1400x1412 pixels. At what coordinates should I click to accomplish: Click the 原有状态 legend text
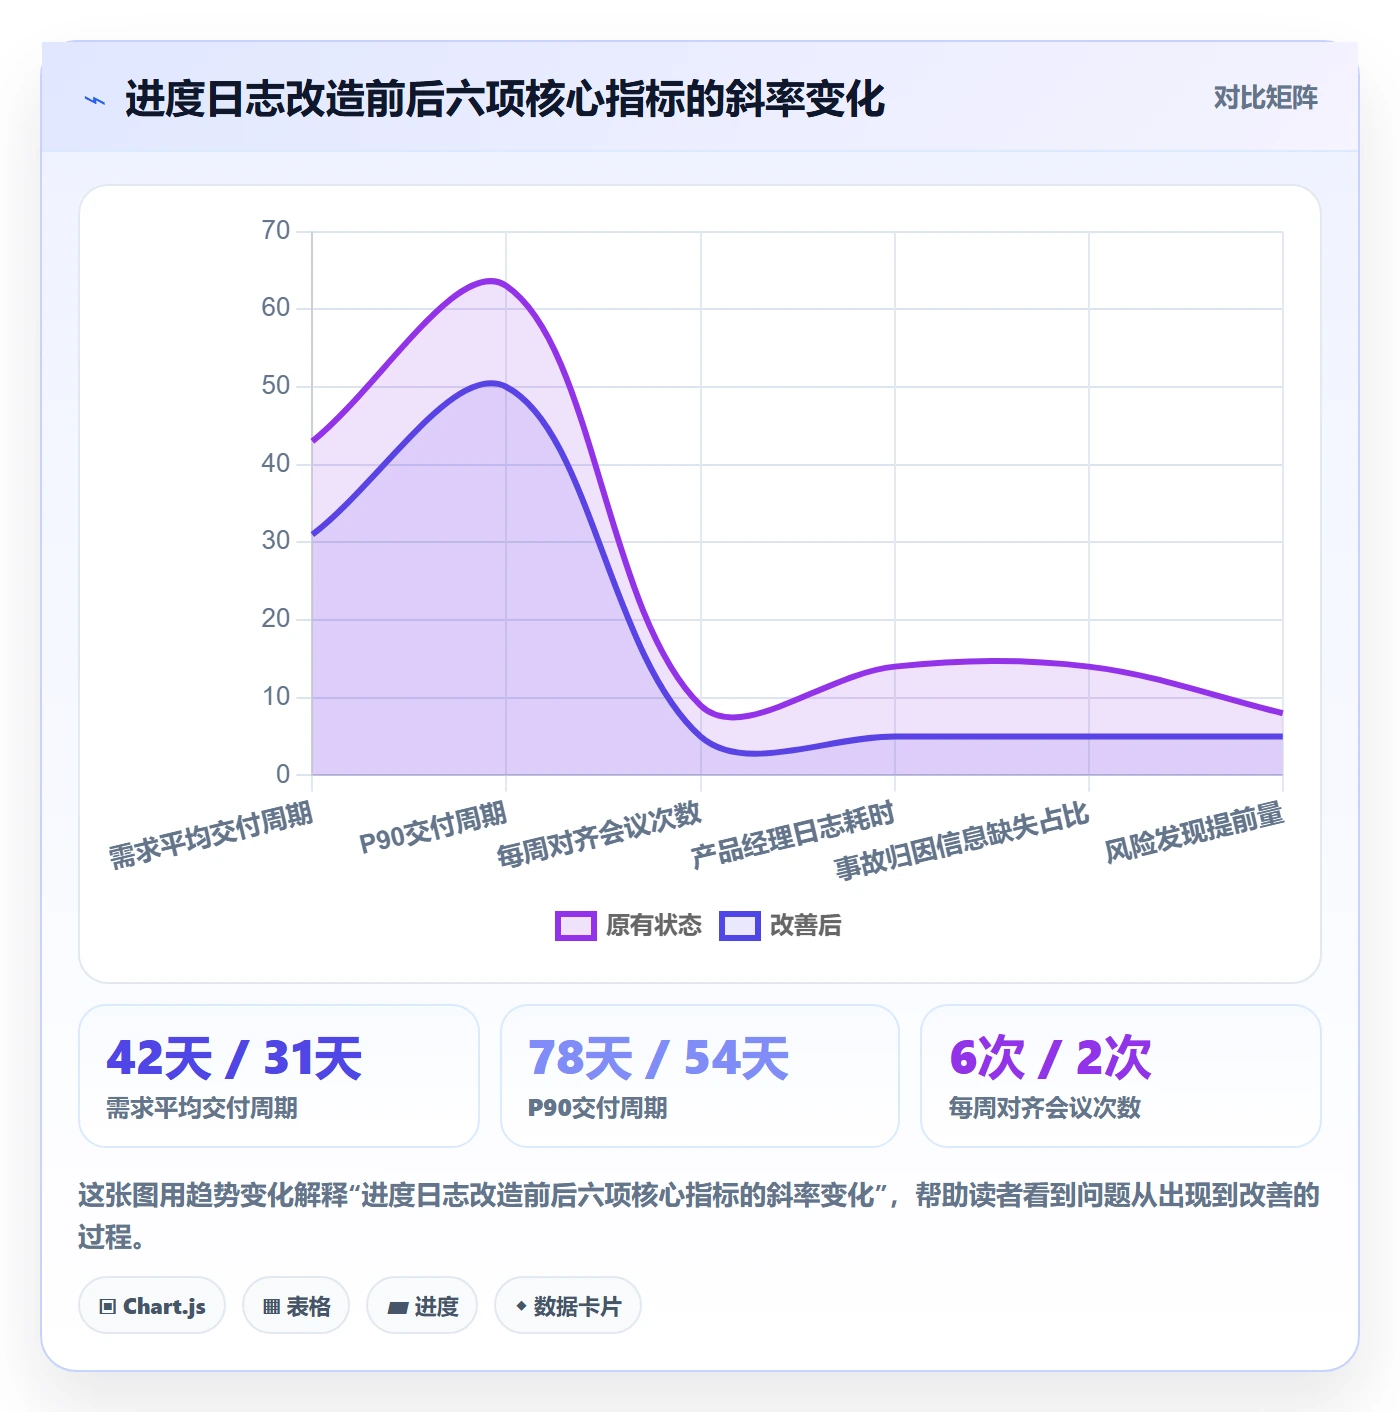(654, 926)
